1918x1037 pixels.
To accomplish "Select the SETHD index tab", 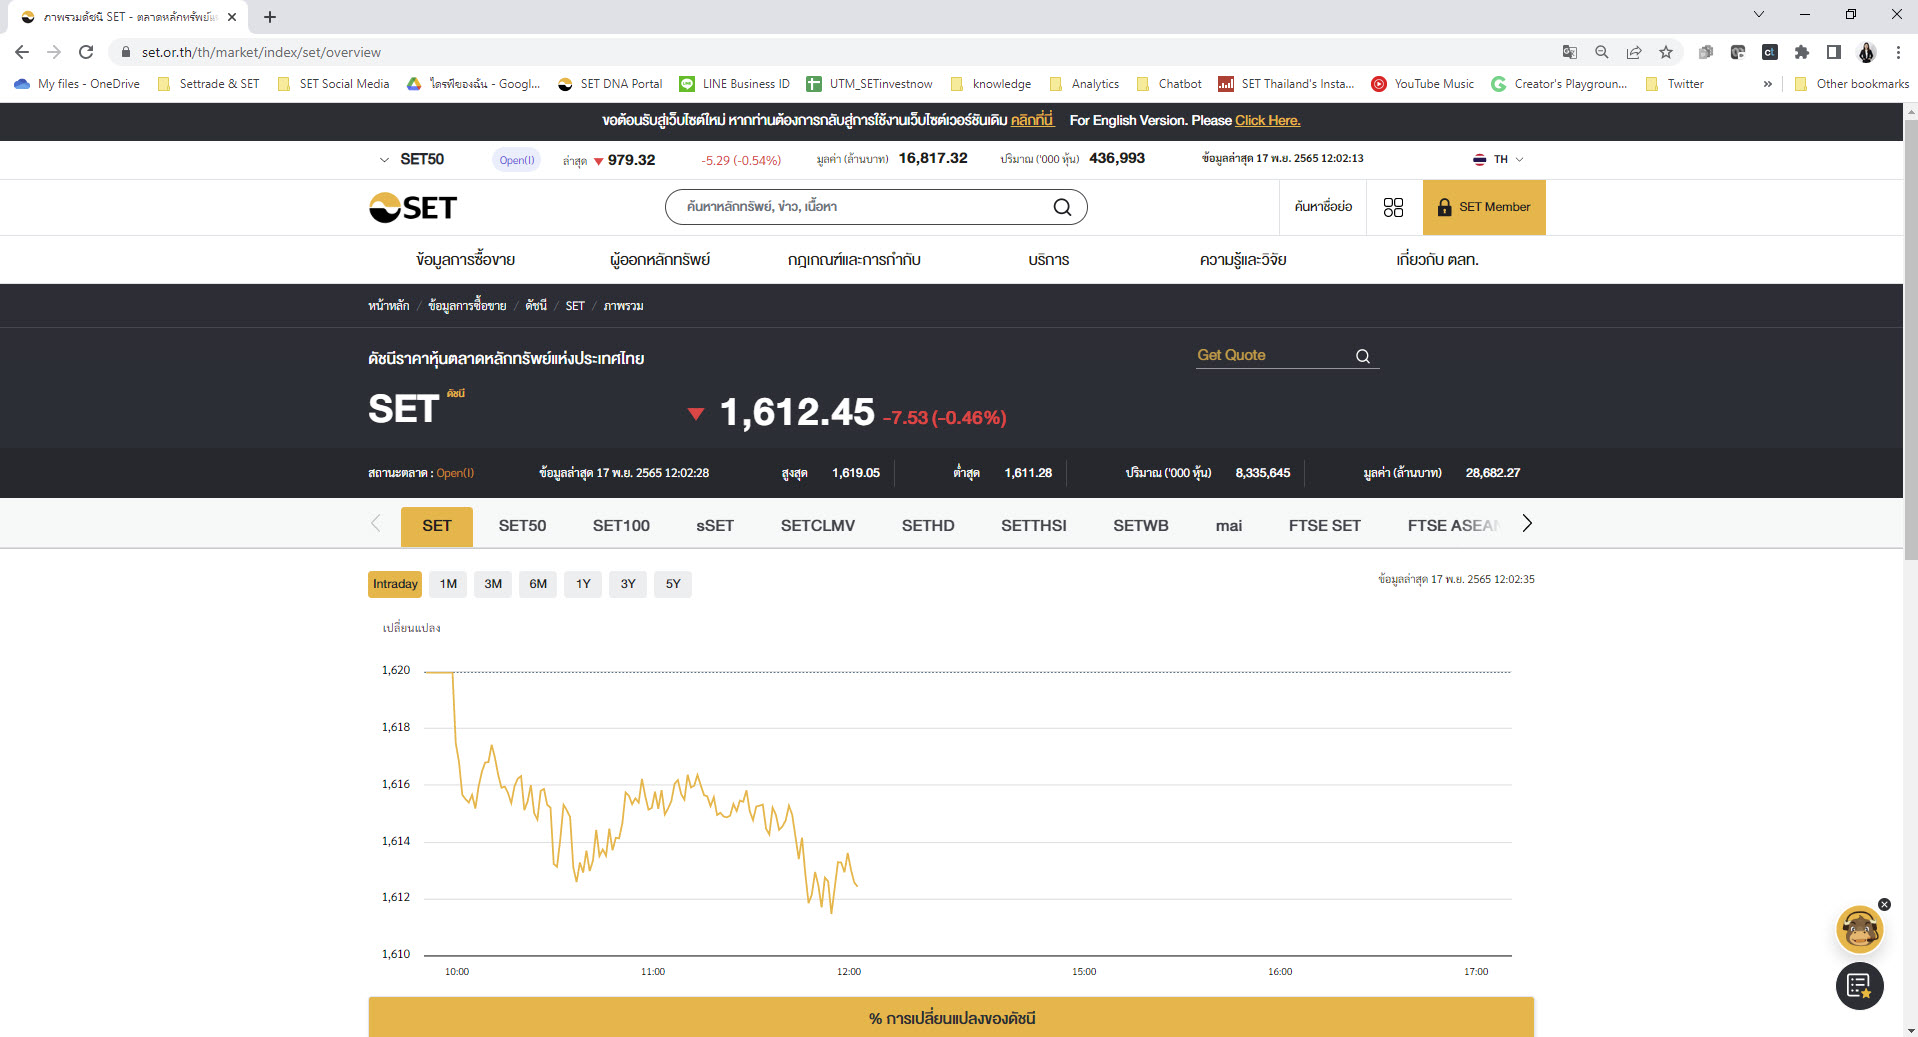I will coord(927,526).
